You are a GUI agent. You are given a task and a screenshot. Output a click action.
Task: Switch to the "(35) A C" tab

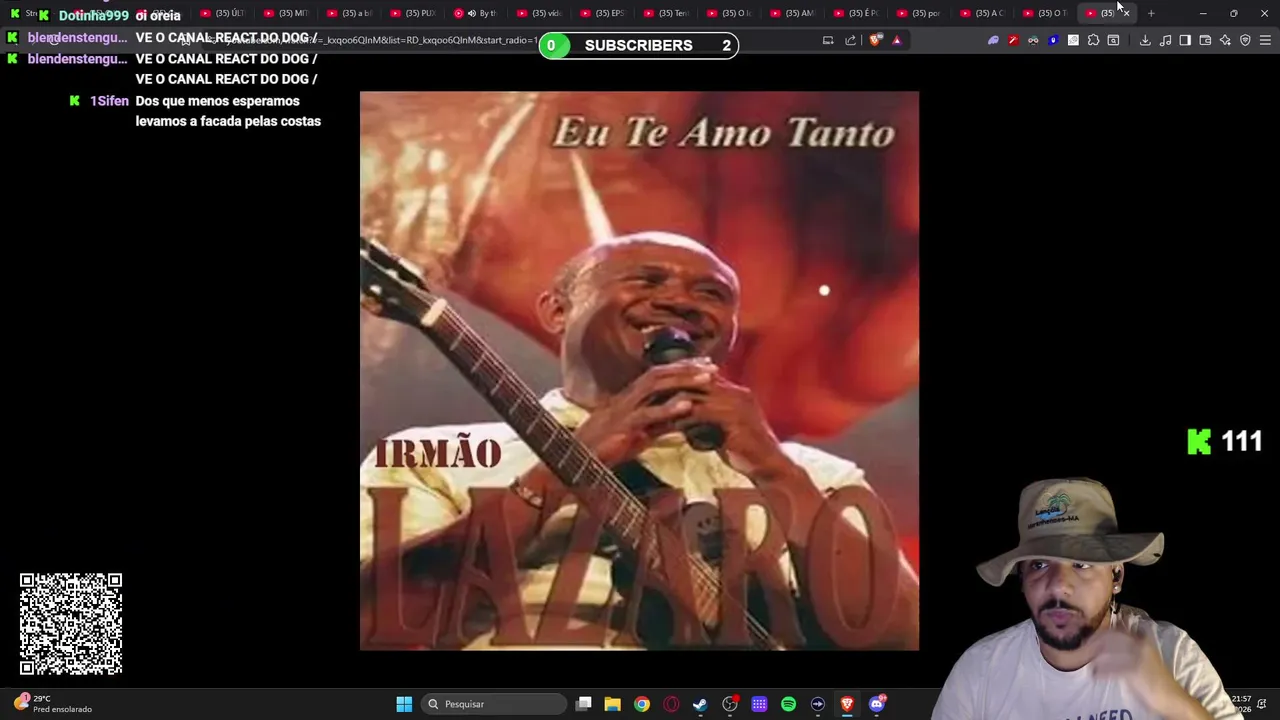pyautogui.click(x=984, y=13)
